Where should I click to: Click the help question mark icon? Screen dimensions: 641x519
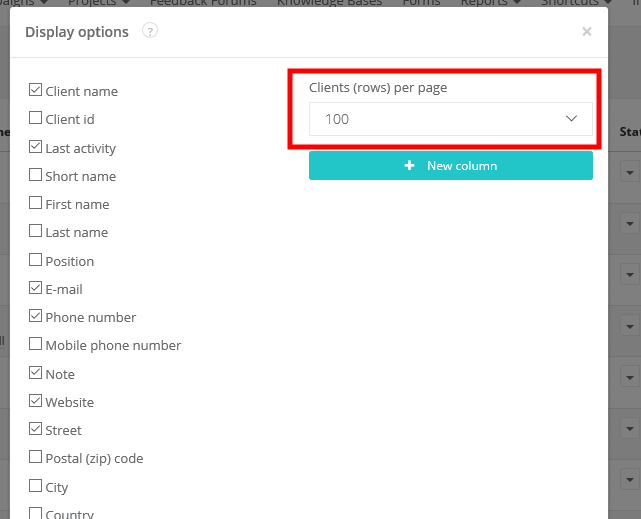(150, 31)
